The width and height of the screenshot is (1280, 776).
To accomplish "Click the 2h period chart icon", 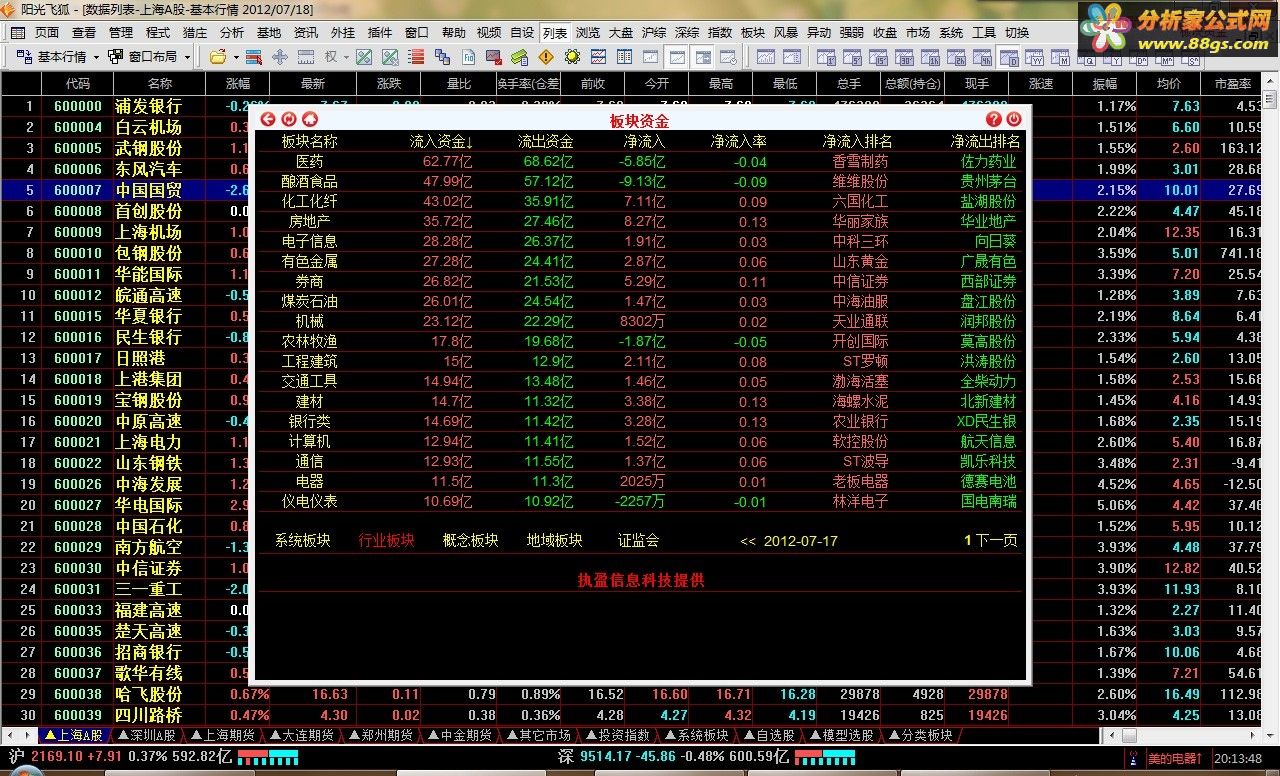I will tap(955, 57).
